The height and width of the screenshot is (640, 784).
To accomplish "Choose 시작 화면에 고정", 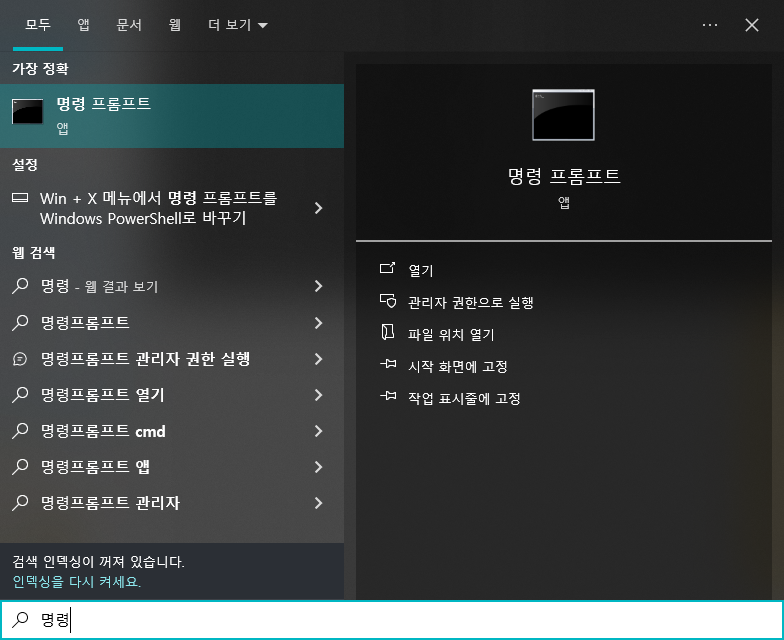I will (x=458, y=366).
